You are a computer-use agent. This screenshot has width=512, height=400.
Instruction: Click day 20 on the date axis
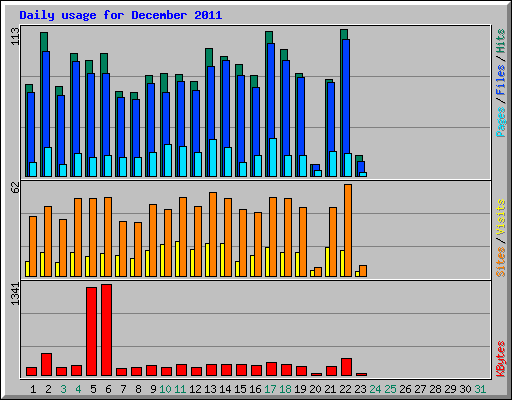315,389
